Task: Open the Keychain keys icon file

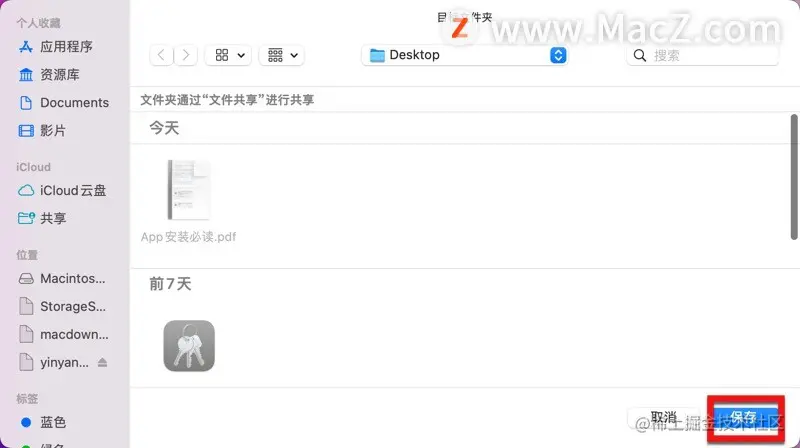Action: coord(189,346)
